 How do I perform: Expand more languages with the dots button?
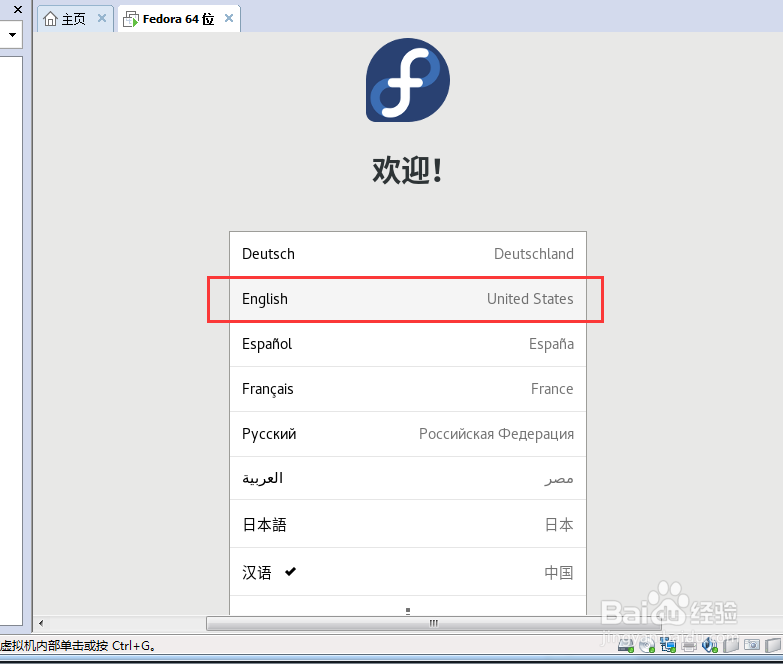[x=407, y=611]
